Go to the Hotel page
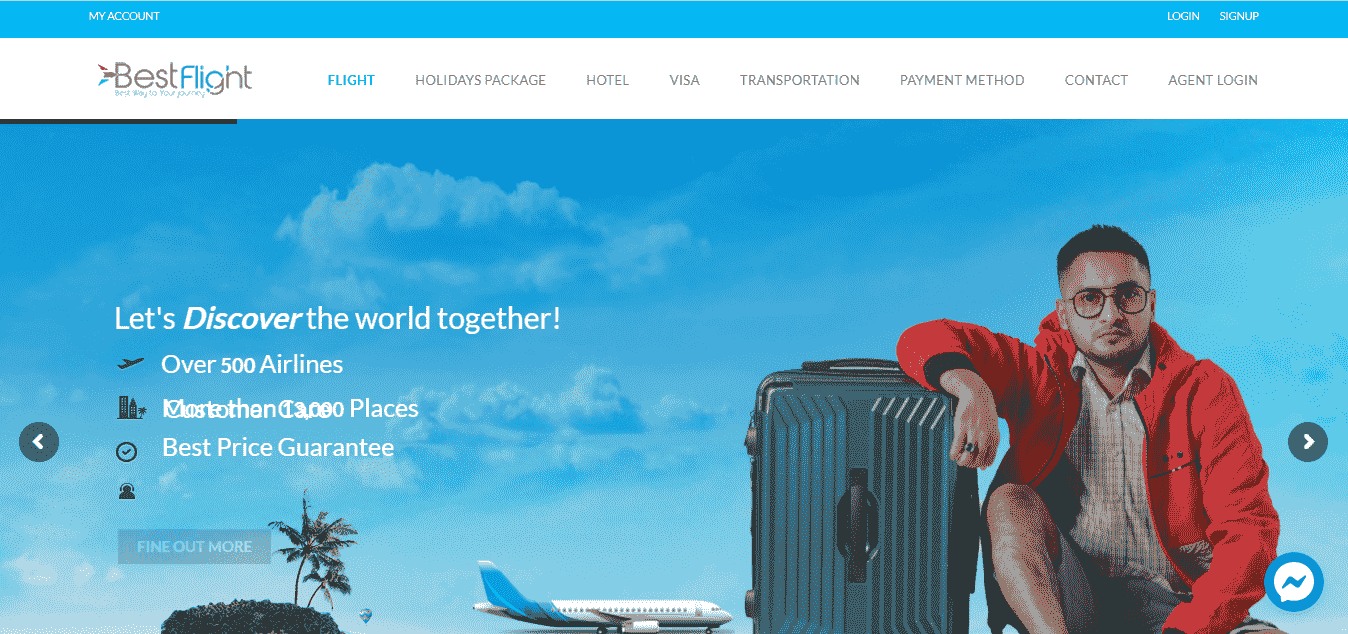 click(608, 80)
